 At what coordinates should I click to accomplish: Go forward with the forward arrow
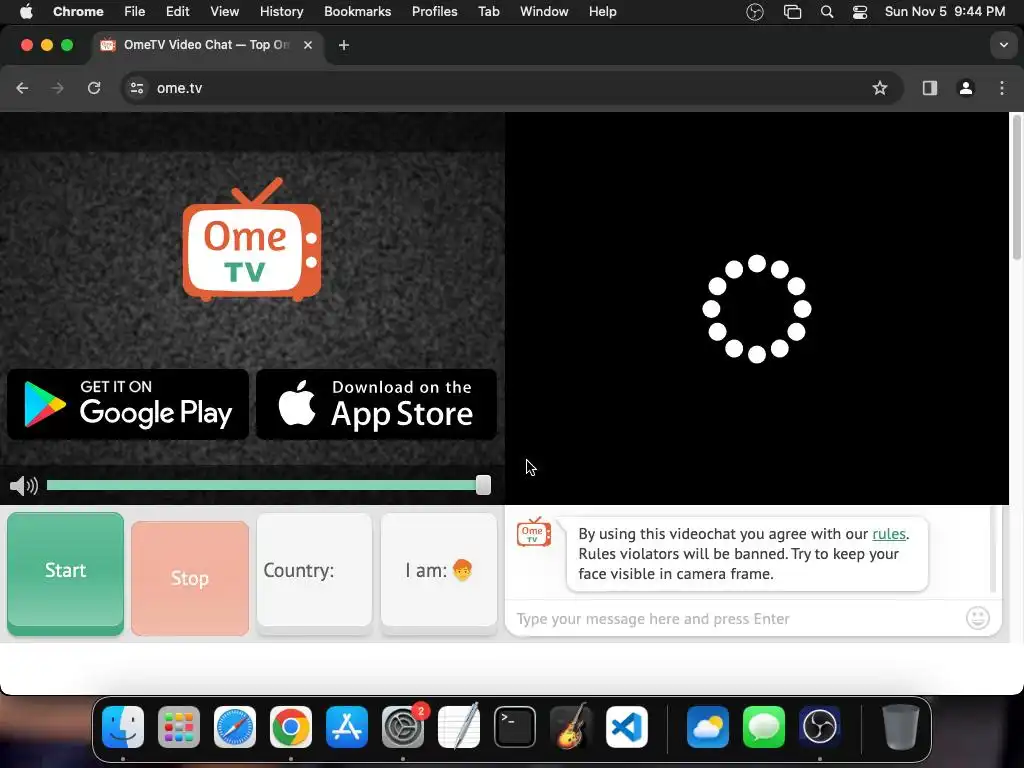tap(57, 88)
